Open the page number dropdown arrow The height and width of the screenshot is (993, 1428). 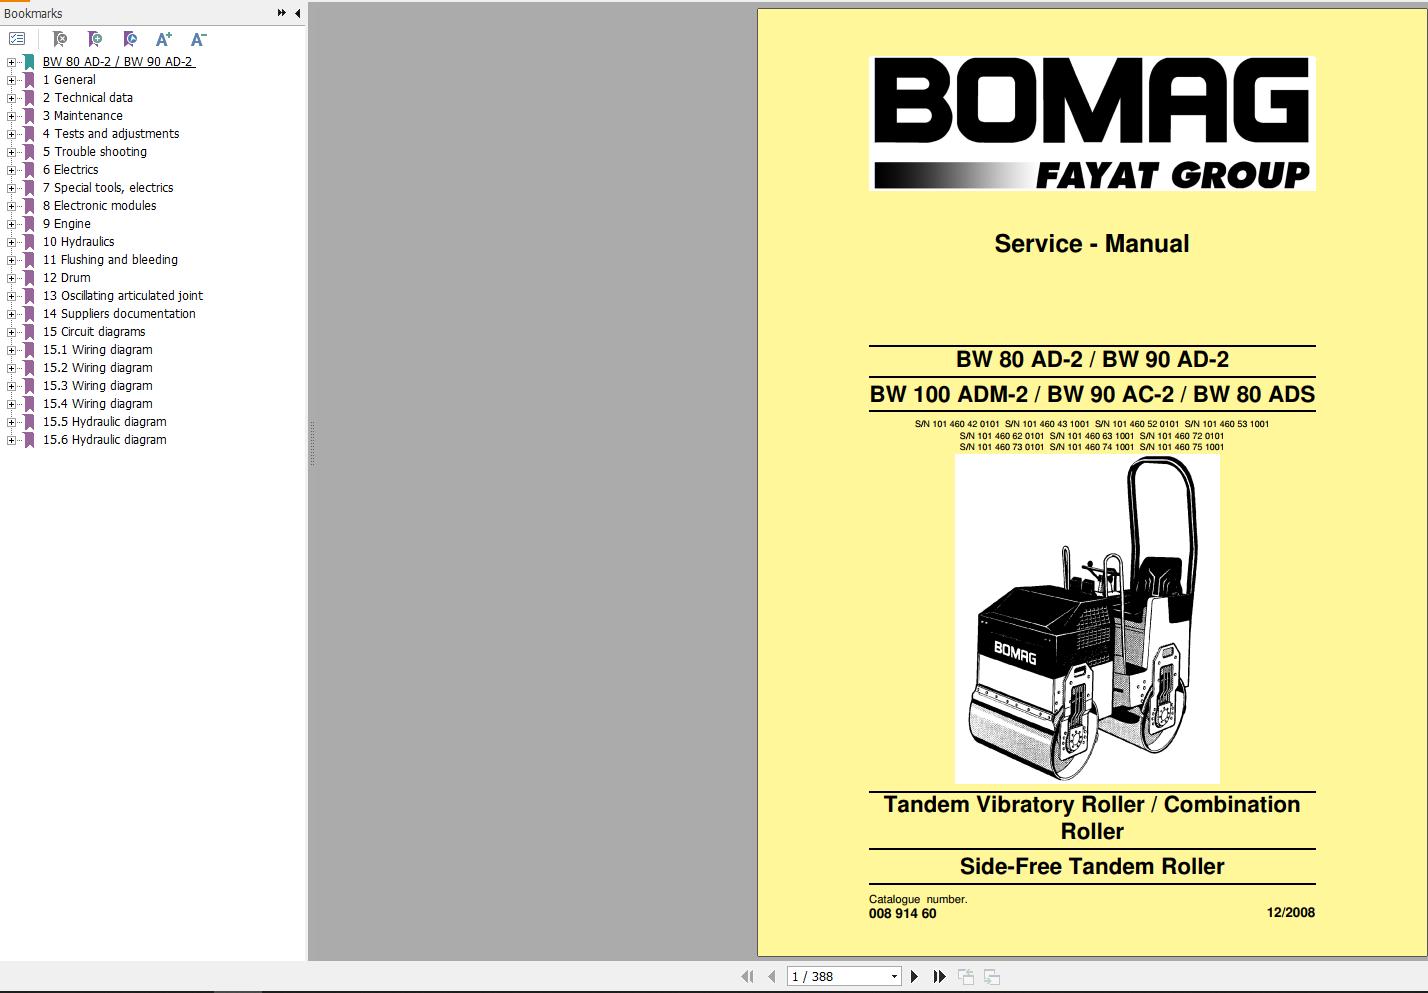894,977
